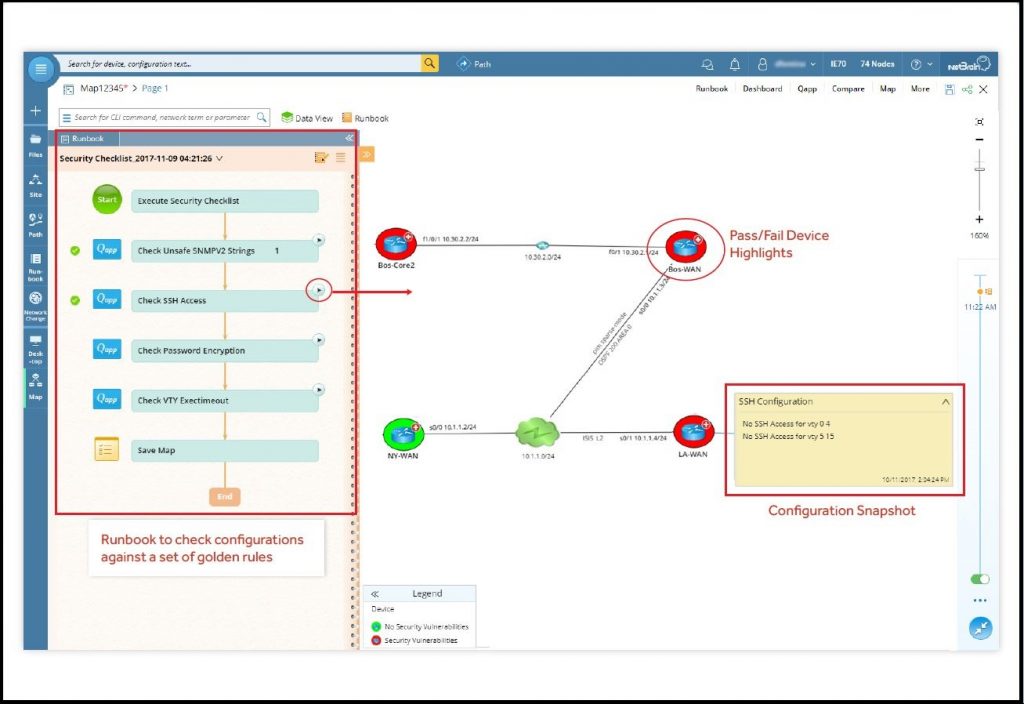
Task: Expand the Security Checklist runbook dropdown
Action: 219,159
